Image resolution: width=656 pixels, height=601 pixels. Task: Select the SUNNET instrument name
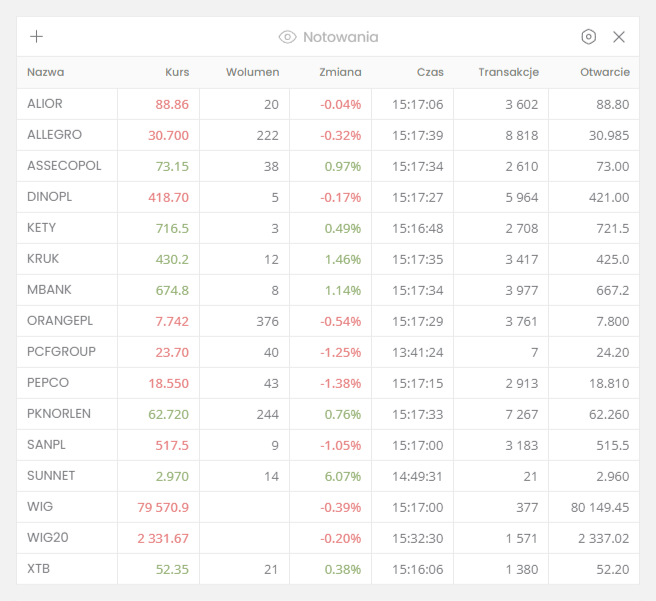click(x=51, y=476)
